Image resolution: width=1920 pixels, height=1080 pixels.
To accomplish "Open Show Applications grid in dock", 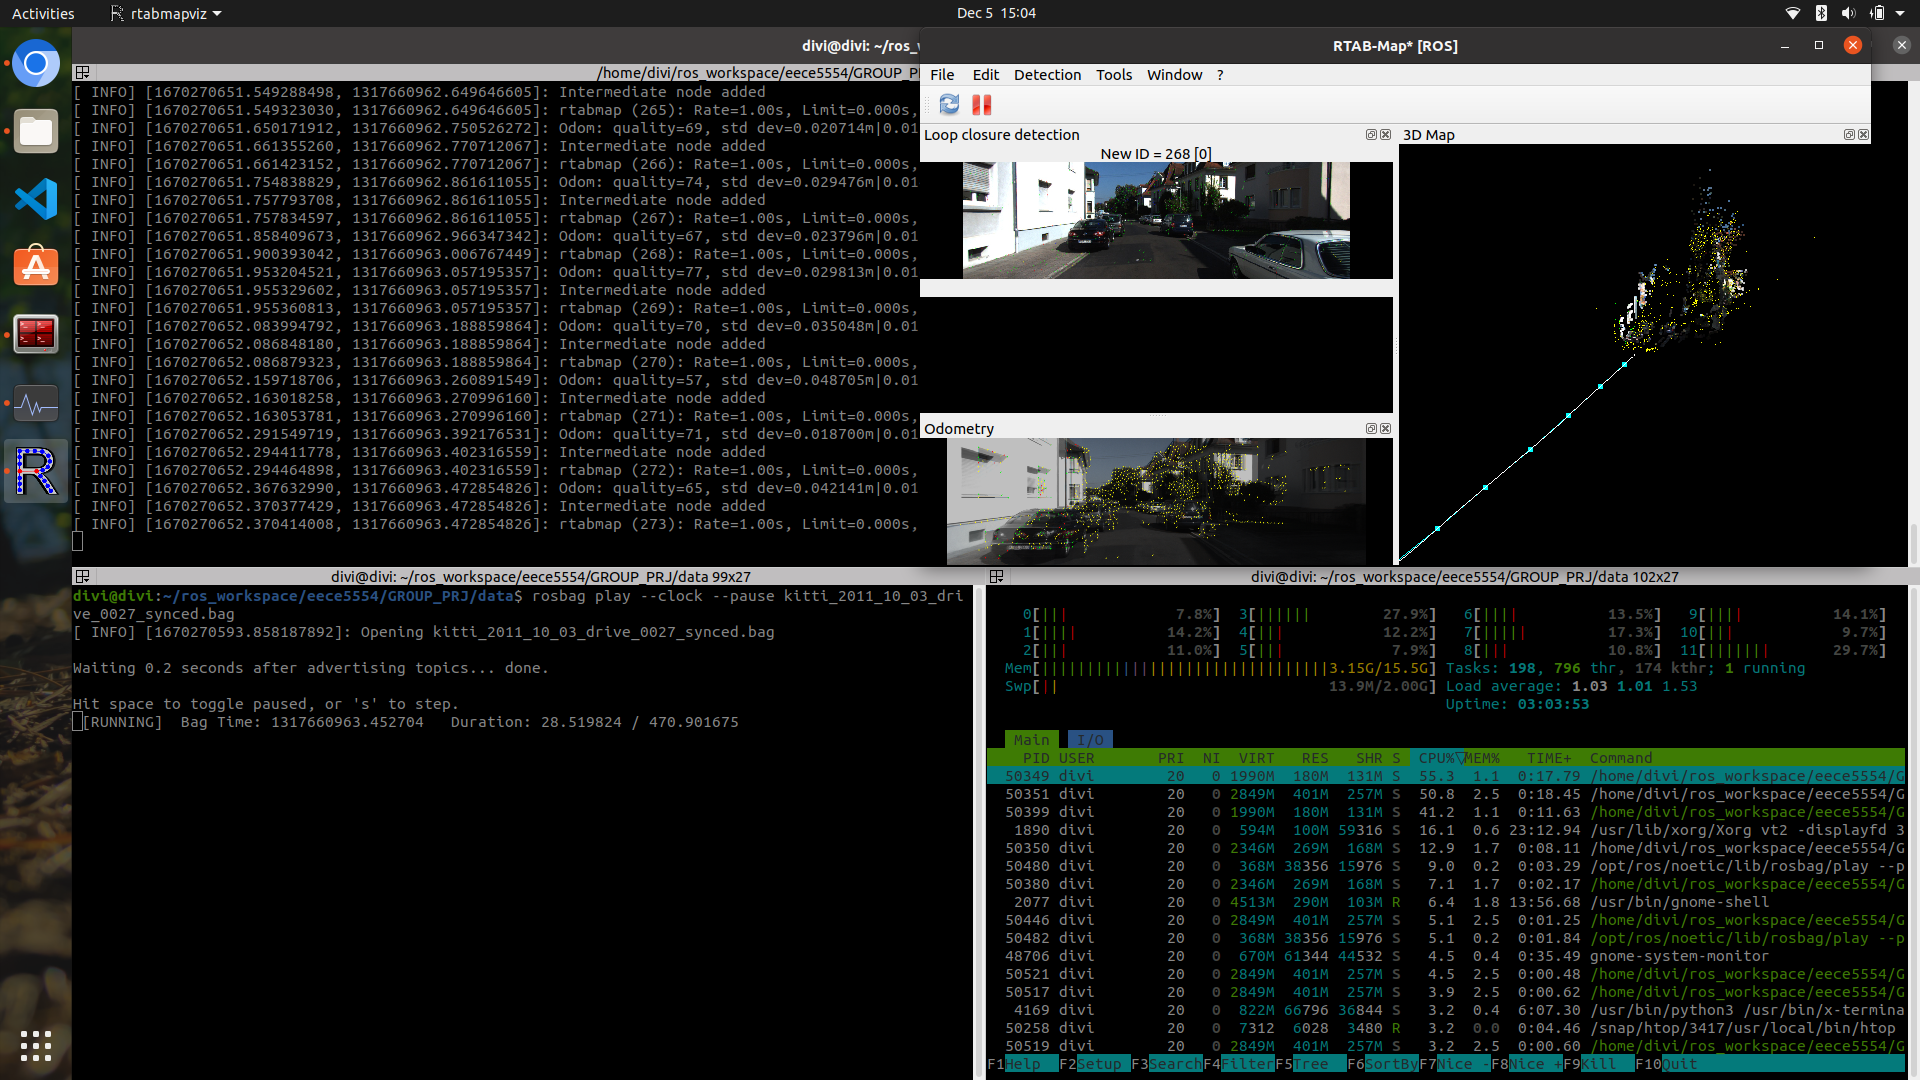I will pyautogui.click(x=36, y=1045).
